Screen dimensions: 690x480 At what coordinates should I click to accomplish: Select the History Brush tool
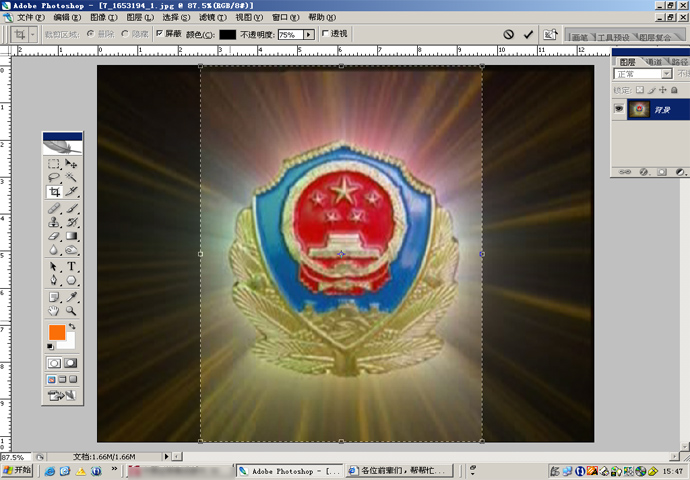point(70,222)
